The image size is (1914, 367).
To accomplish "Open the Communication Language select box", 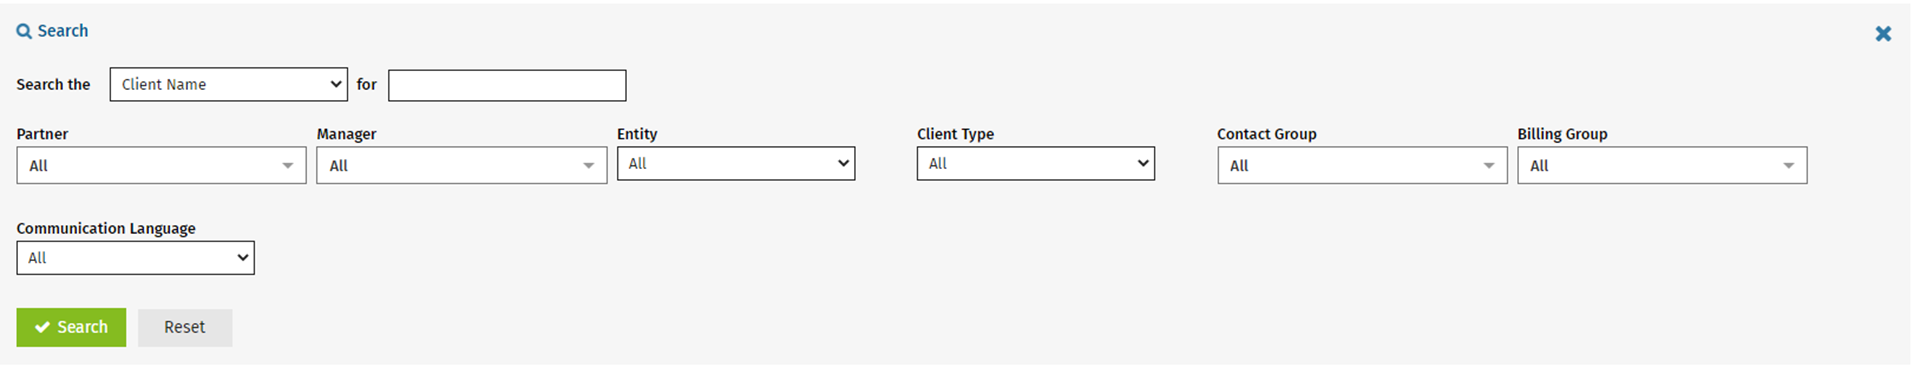I will [135, 258].
